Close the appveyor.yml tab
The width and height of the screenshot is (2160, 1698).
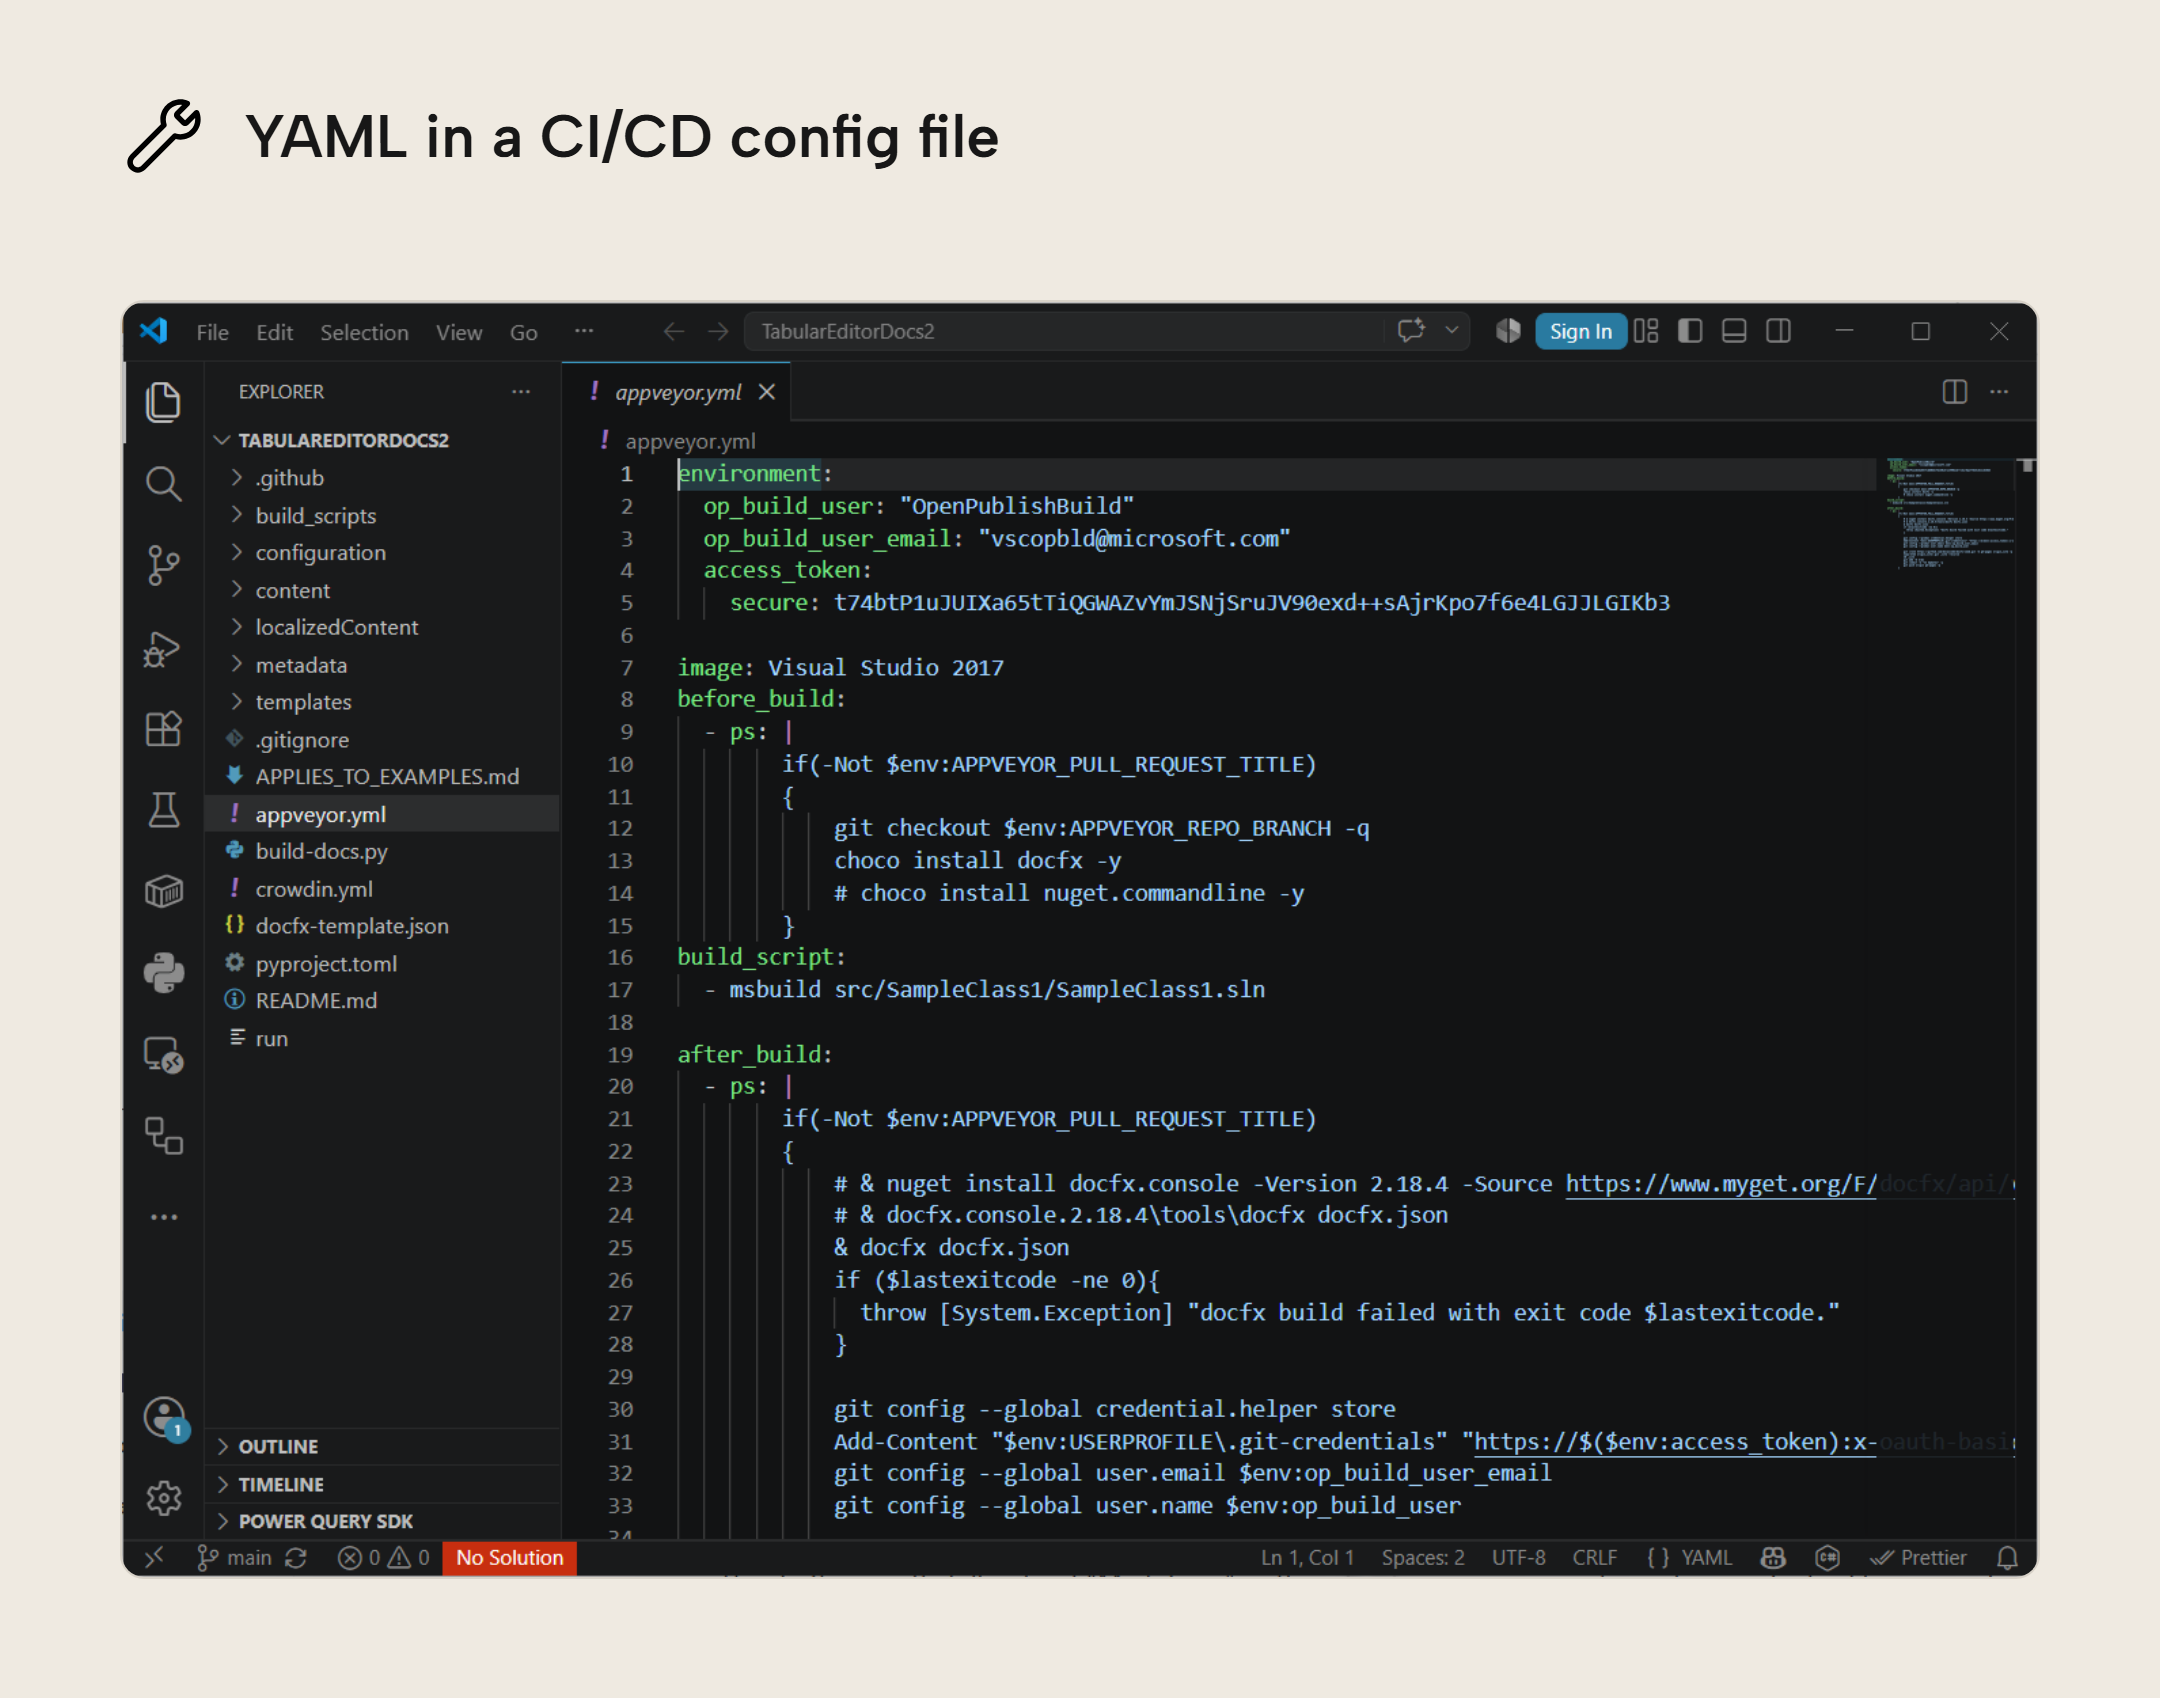tap(767, 392)
